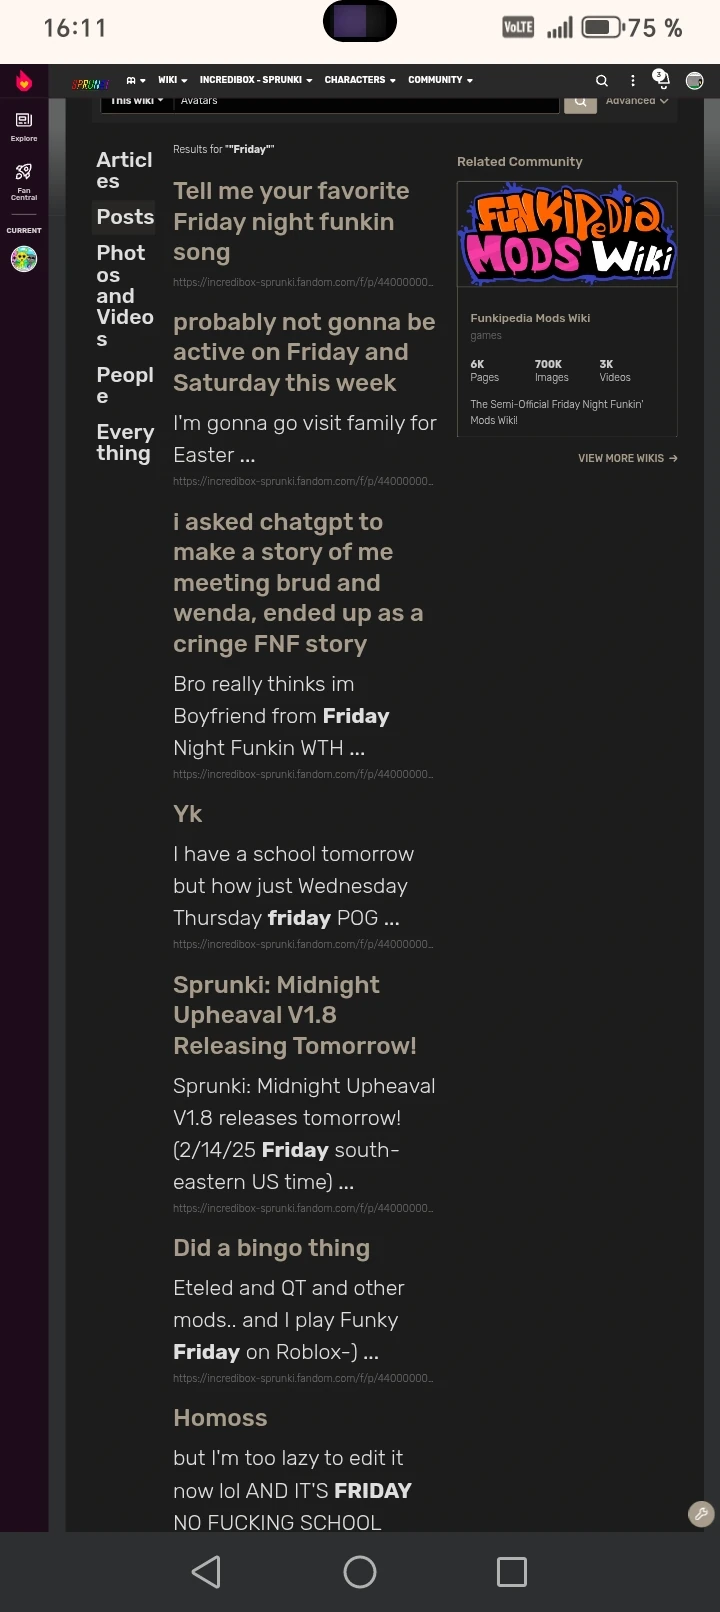Click the VIEW MORE WIKIS link

[x=628, y=458]
